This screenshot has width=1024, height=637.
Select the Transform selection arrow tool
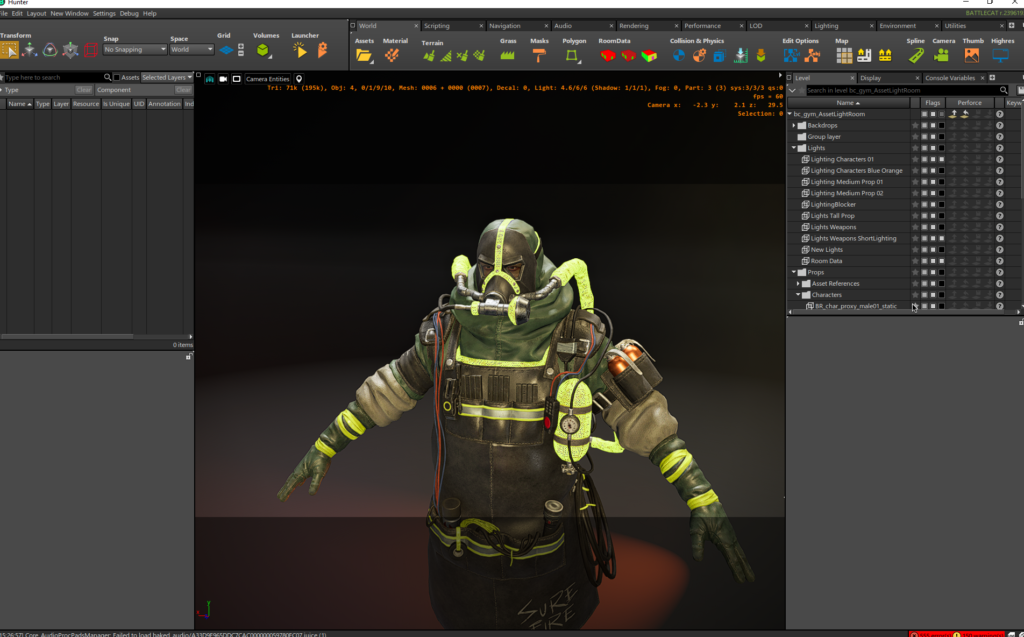click(10, 50)
